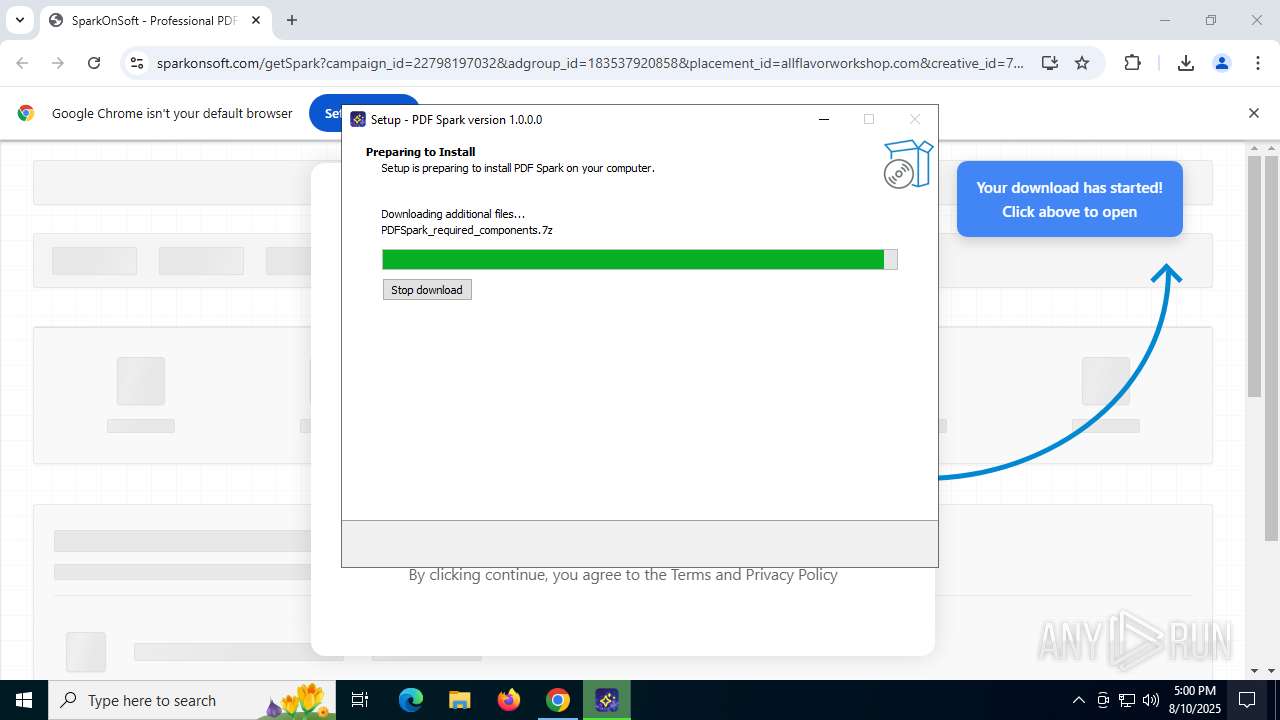Screen dimensions: 1280x720
Task: Minimize the PDF Spark Setup window
Action: 824,119
